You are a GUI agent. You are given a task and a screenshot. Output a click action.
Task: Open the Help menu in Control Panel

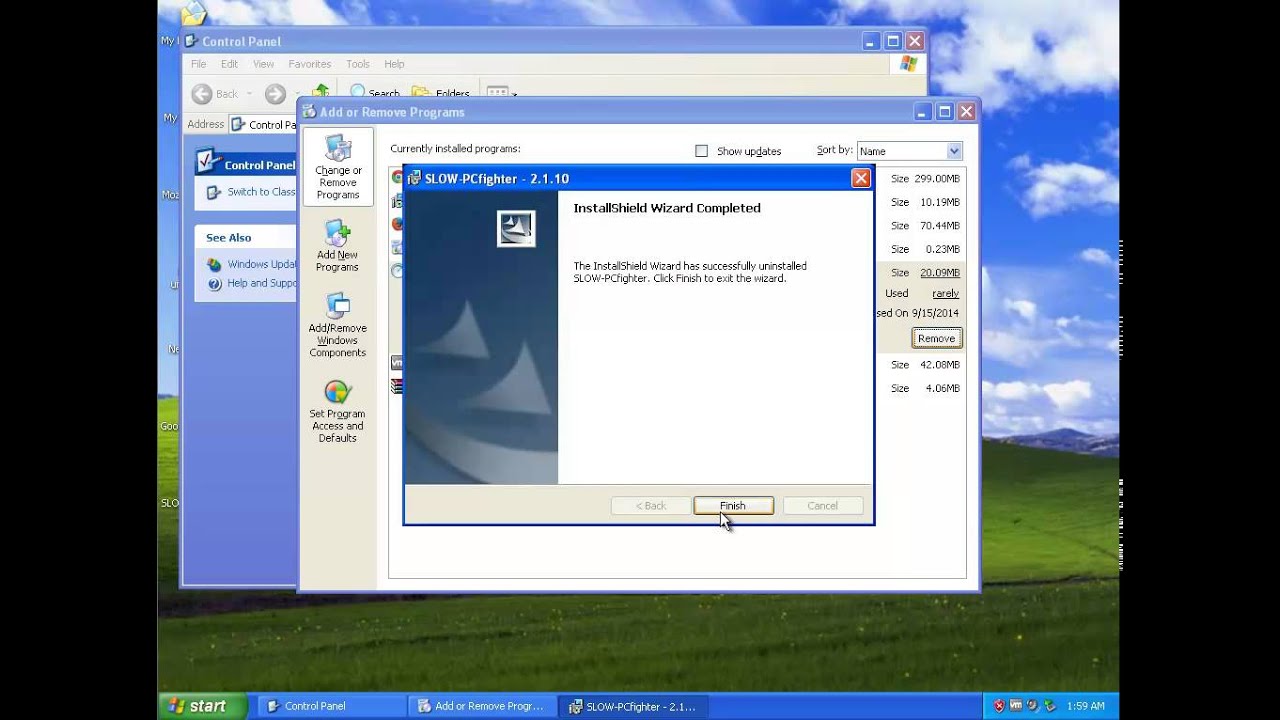tap(394, 64)
